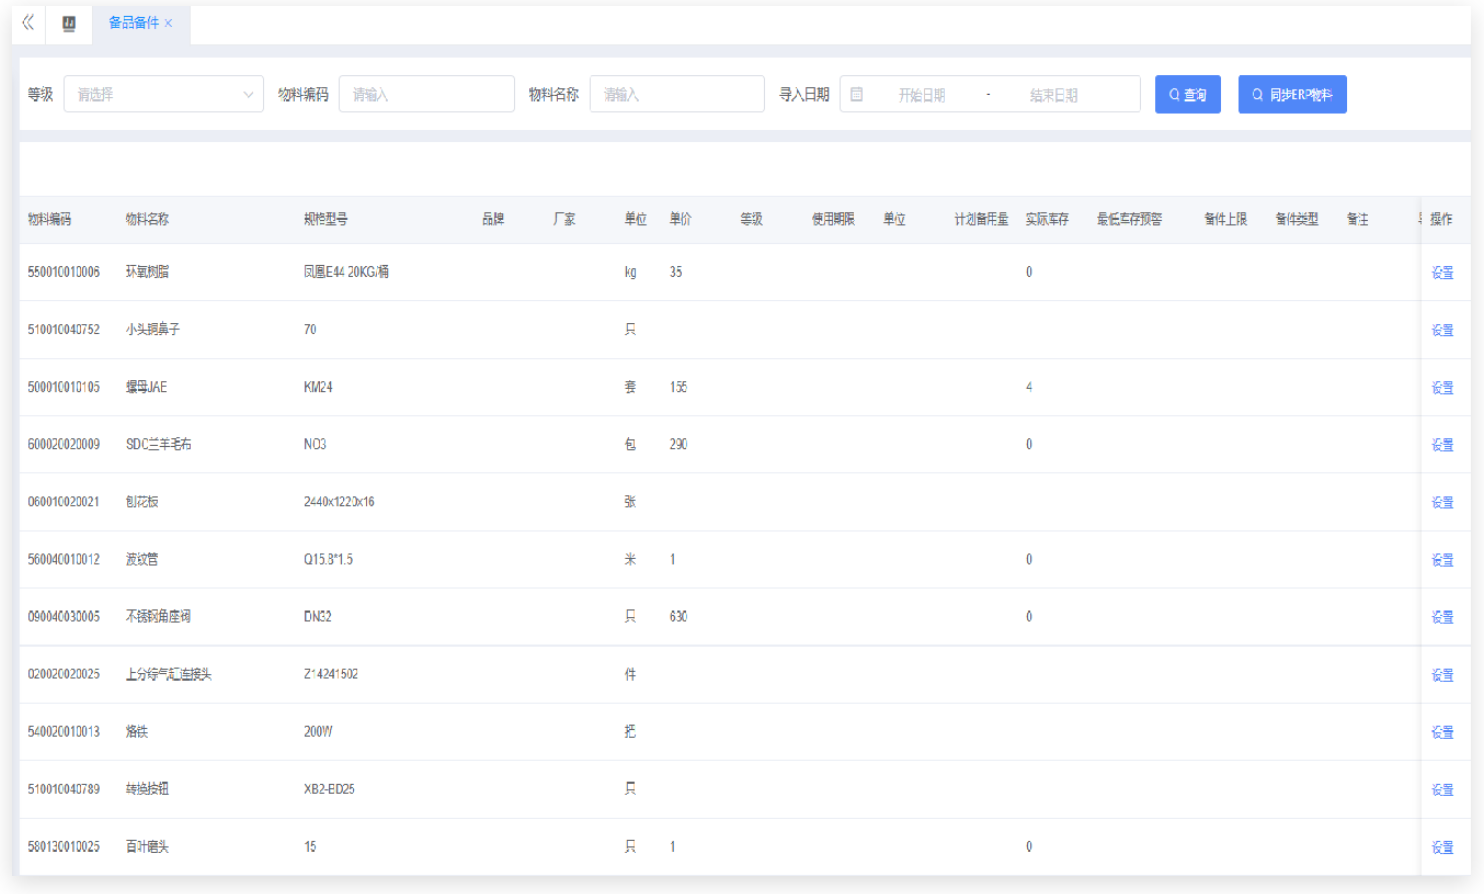Open 设置 for row 090040030005
Viewport: 1484px width, 894px height.
tap(1442, 618)
